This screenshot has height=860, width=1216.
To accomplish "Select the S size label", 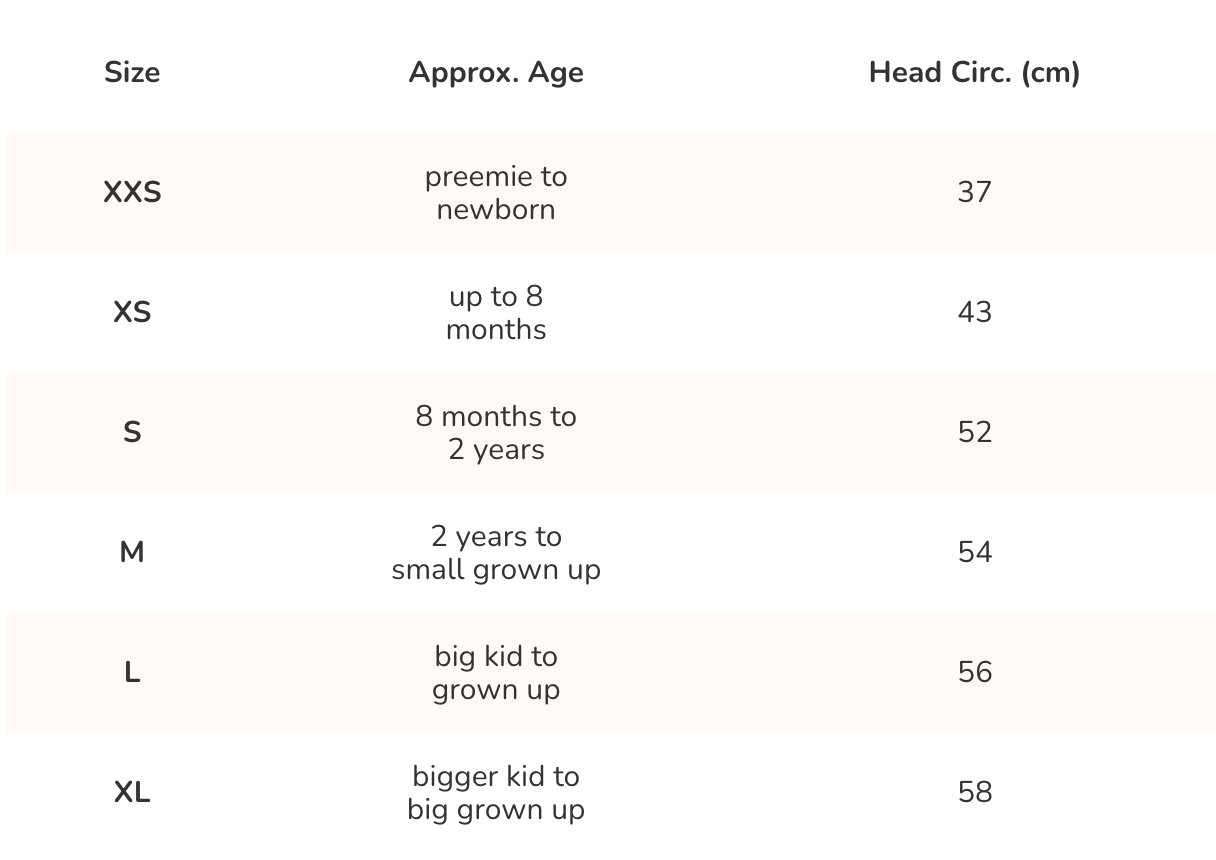I will click(x=132, y=433).
